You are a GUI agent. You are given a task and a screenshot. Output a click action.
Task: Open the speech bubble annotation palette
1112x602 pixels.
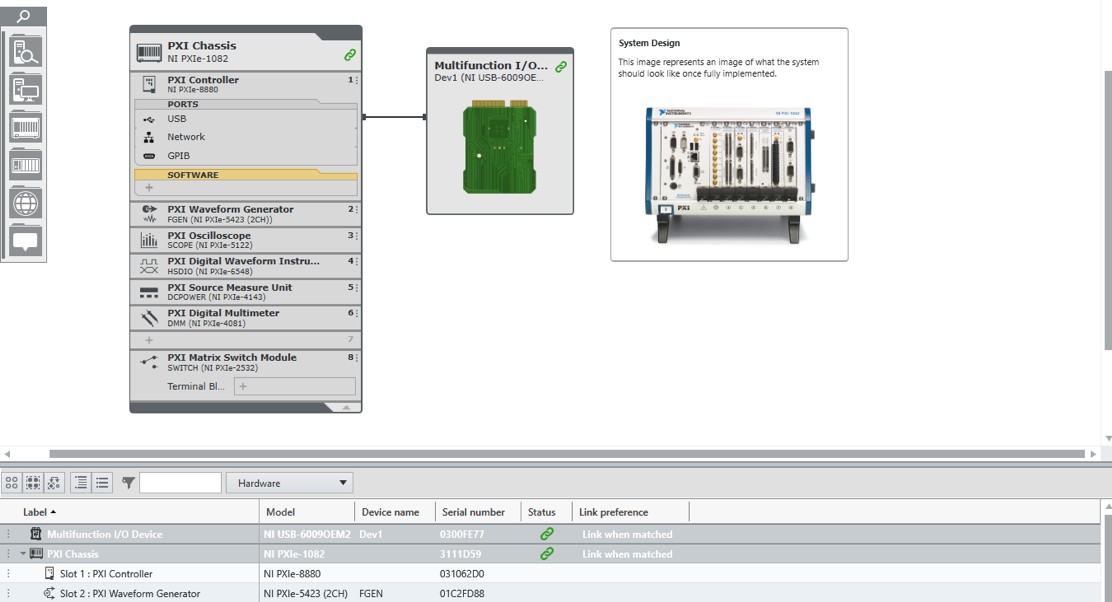coord(26,241)
